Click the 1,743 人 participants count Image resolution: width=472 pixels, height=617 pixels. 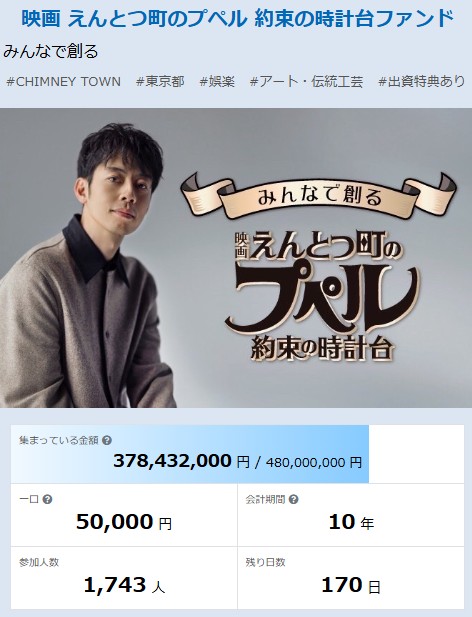click(124, 585)
